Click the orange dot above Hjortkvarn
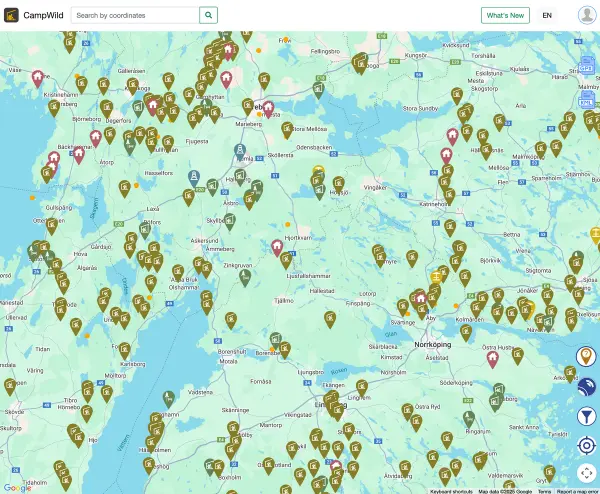Image resolution: width=600 pixels, height=494 pixels. pyautogui.click(x=287, y=224)
